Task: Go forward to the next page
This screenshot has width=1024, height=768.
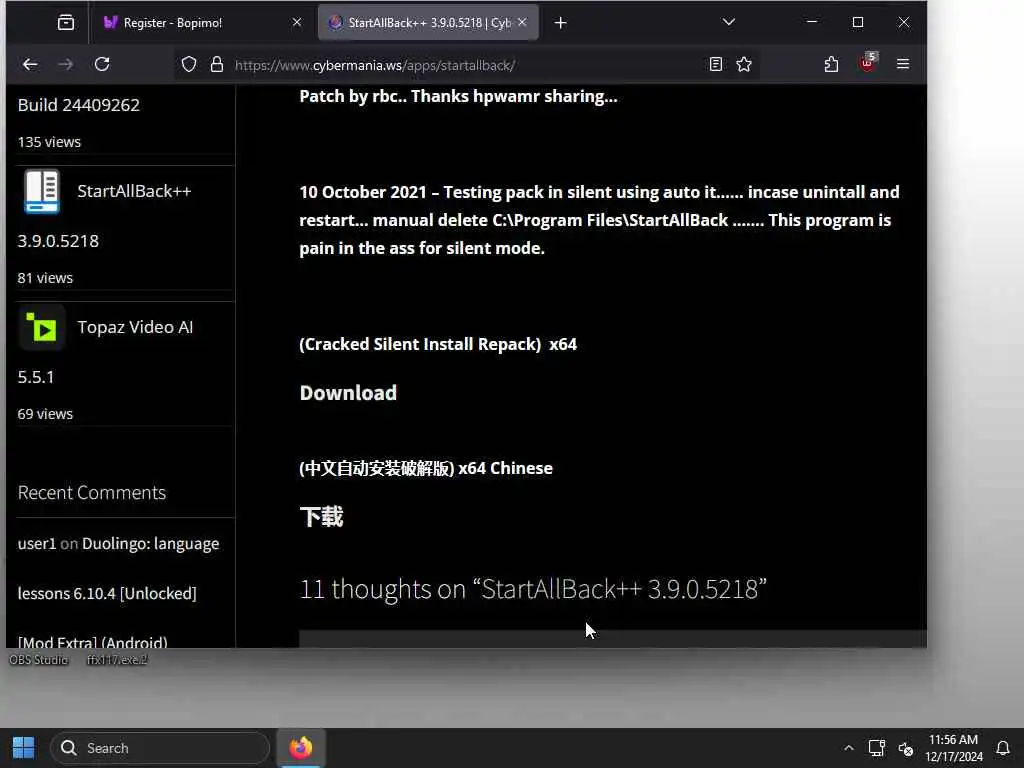Action: [x=65, y=64]
